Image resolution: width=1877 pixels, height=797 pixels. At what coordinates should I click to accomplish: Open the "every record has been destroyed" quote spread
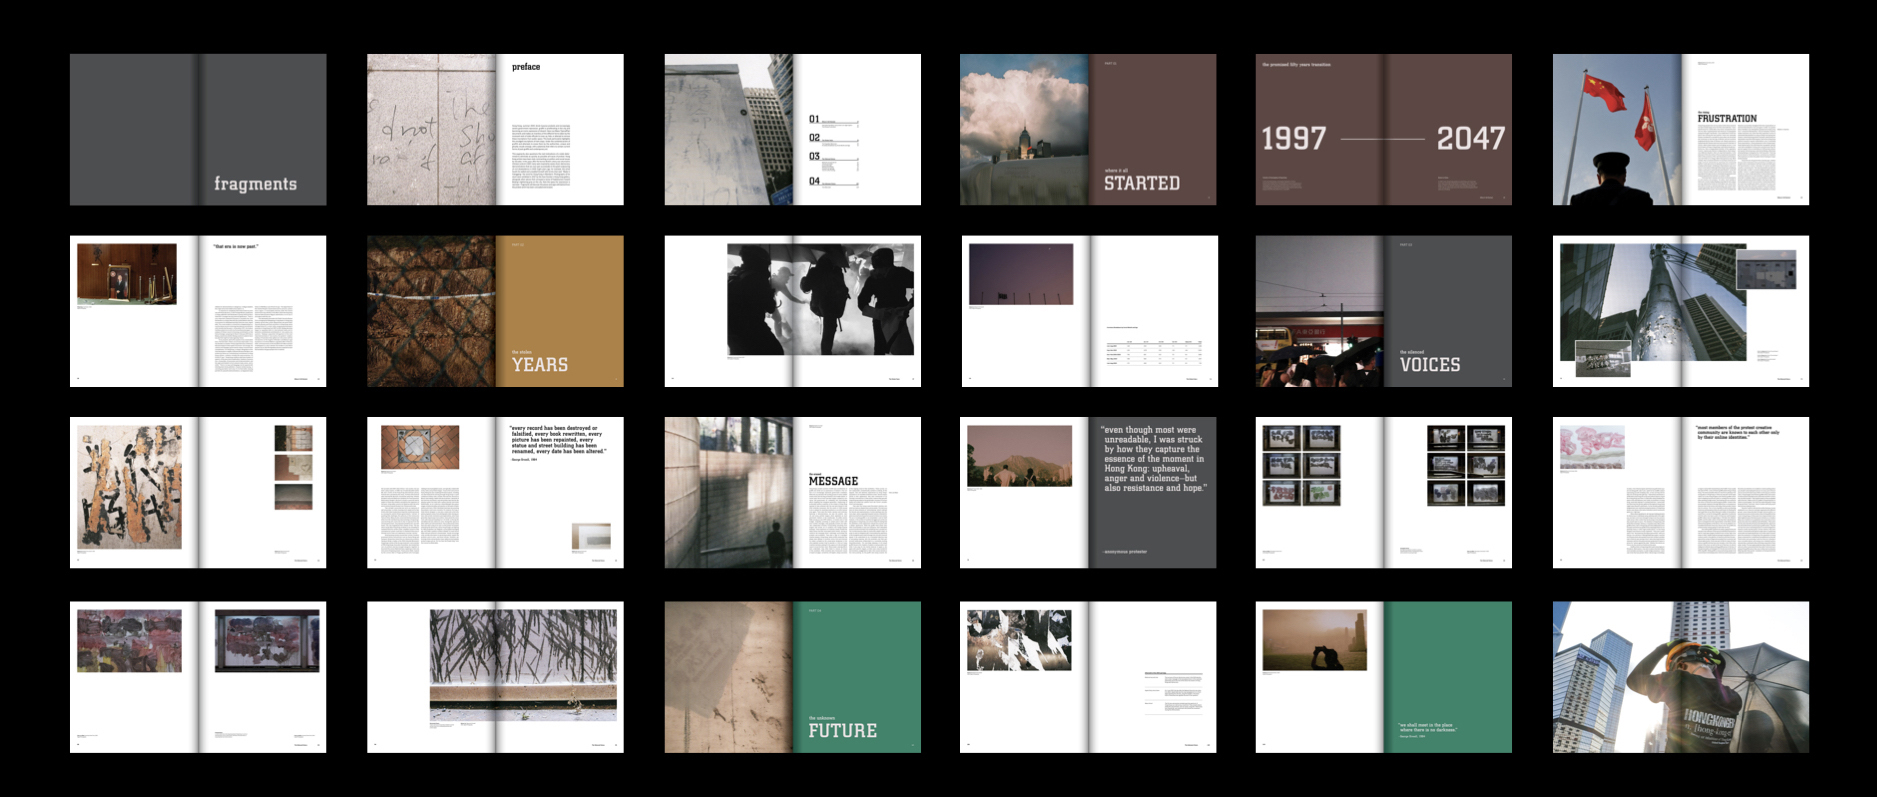pyautogui.click(x=495, y=493)
